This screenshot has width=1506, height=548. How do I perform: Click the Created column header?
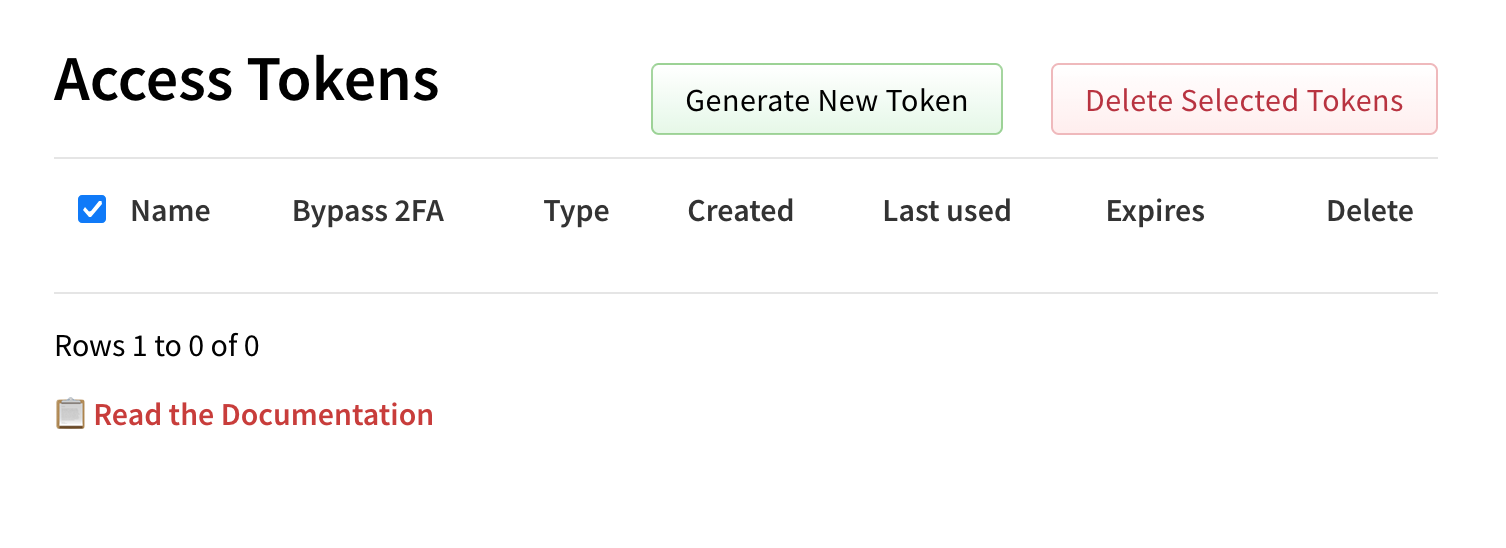740,211
